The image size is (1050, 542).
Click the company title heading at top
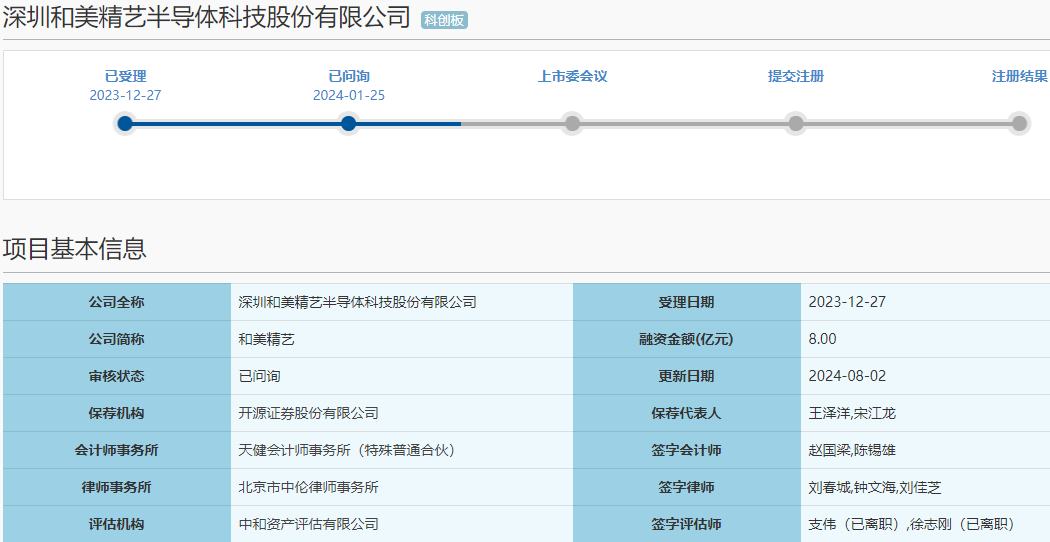pos(207,18)
